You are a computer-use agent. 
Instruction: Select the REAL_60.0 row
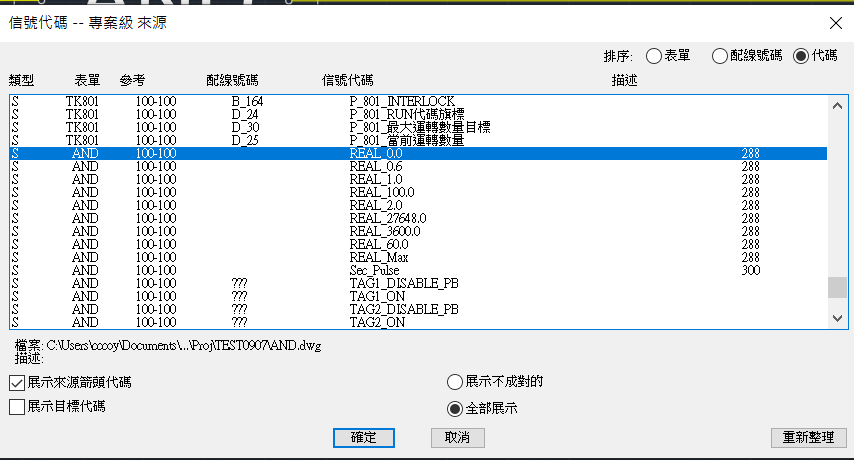418,245
